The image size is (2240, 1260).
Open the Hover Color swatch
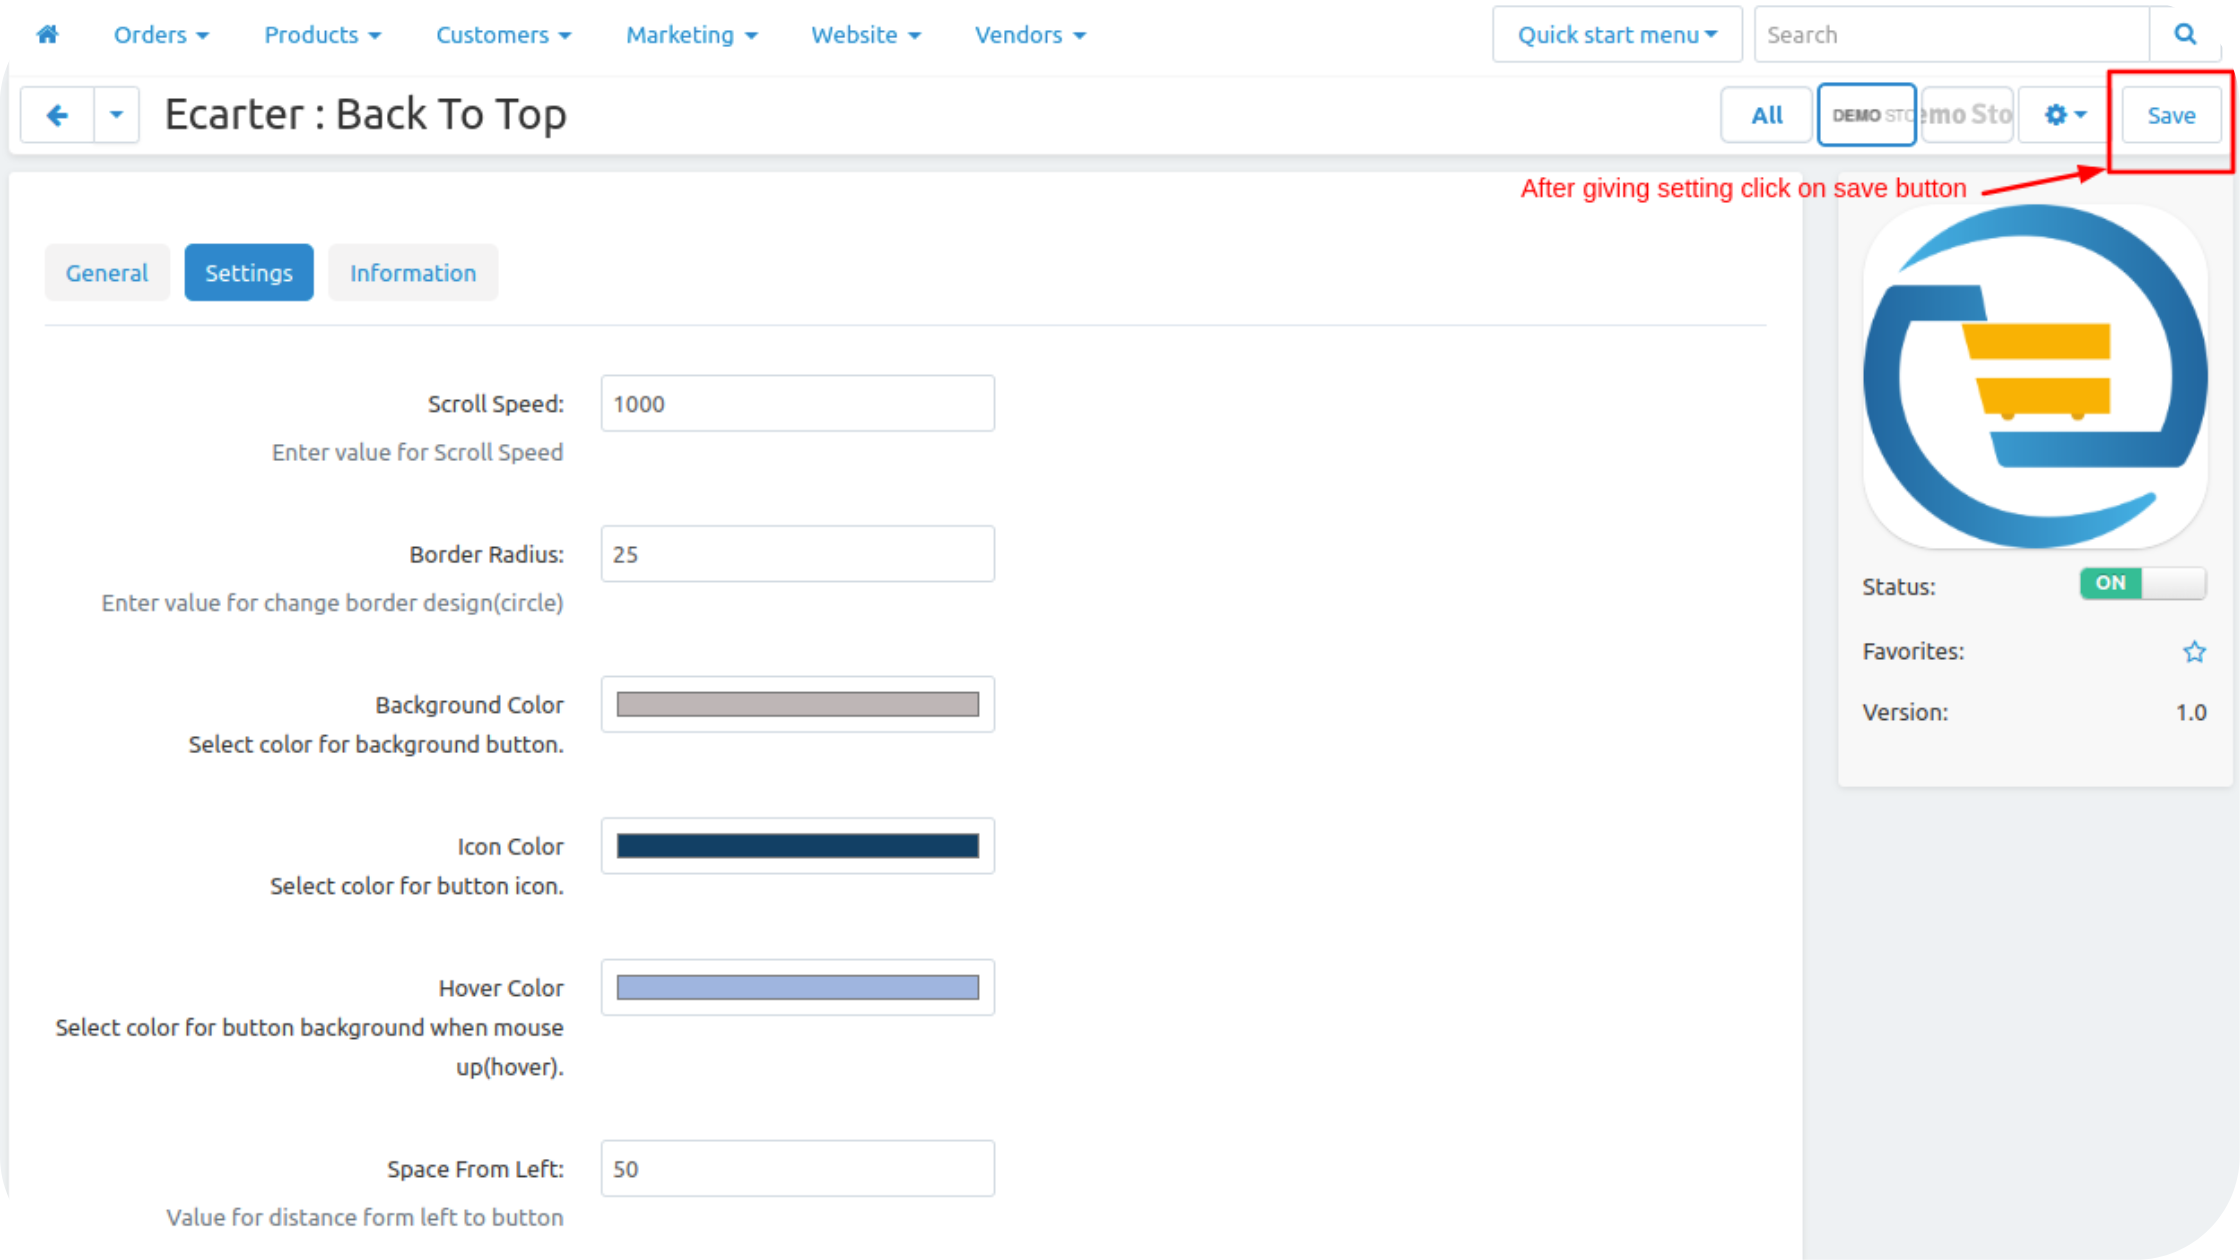point(797,988)
